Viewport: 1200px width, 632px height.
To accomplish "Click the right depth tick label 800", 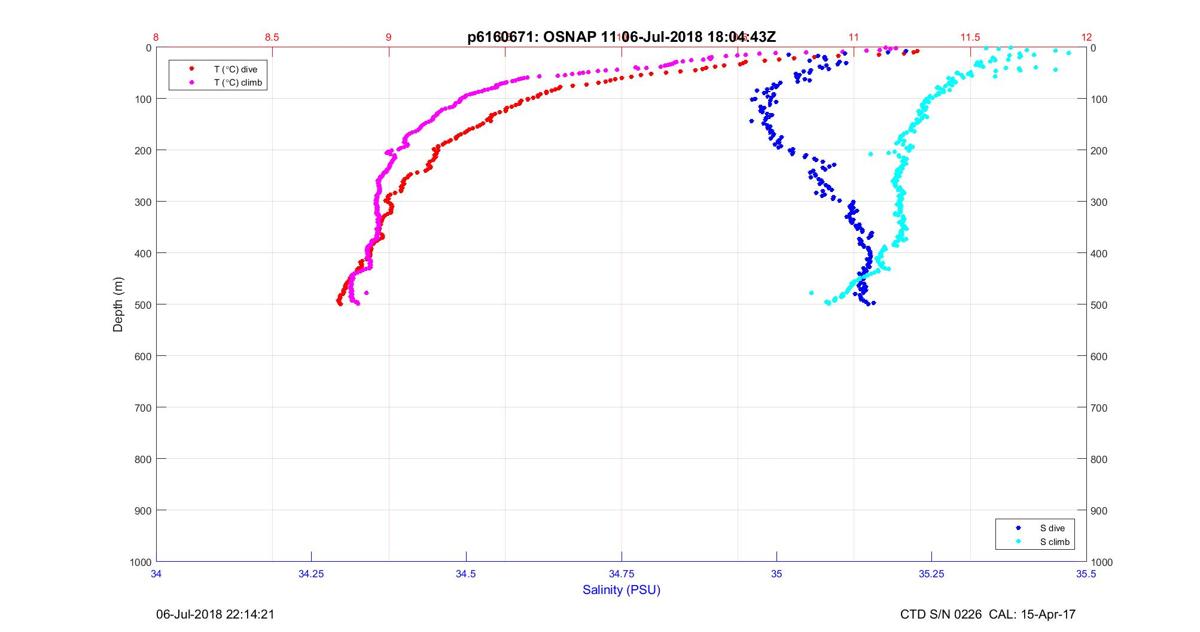I will [1100, 460].
